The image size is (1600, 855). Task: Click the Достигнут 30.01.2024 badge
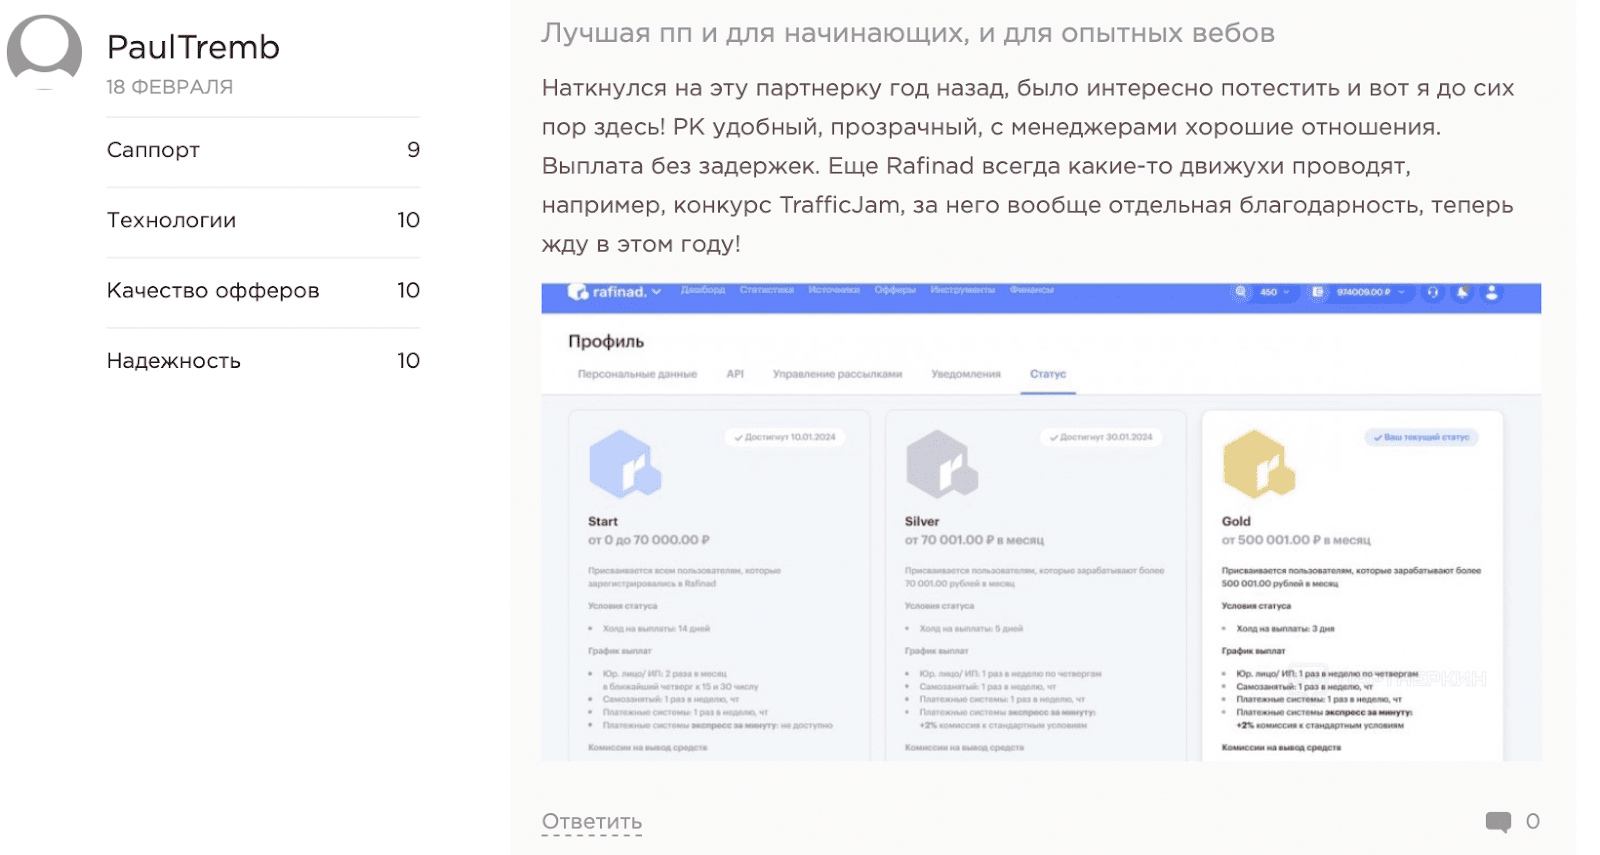(x=1102, y=437)
